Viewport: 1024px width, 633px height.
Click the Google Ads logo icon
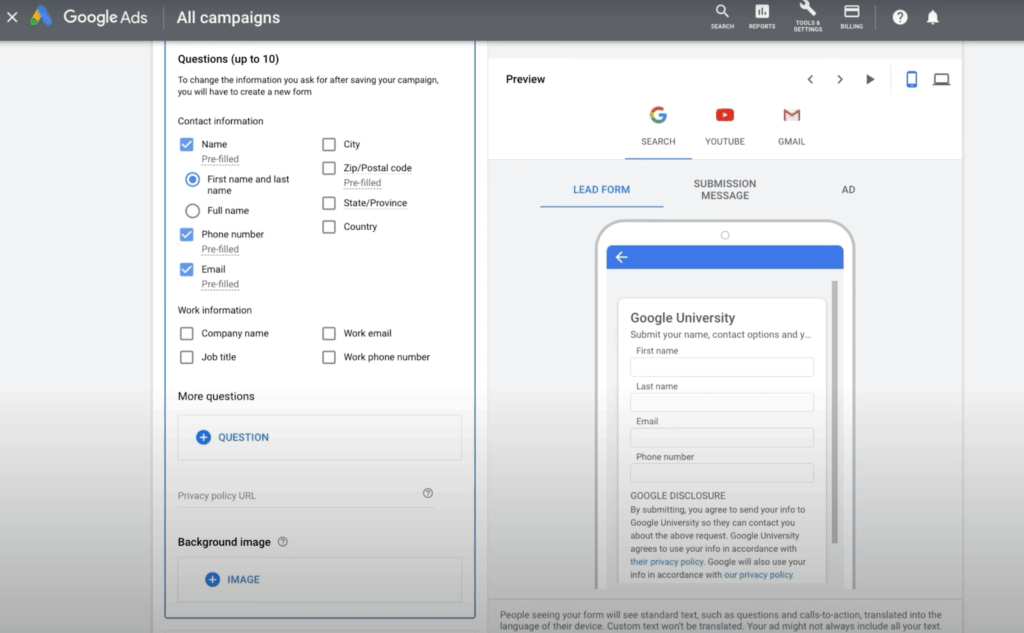[x=41, y=17]
